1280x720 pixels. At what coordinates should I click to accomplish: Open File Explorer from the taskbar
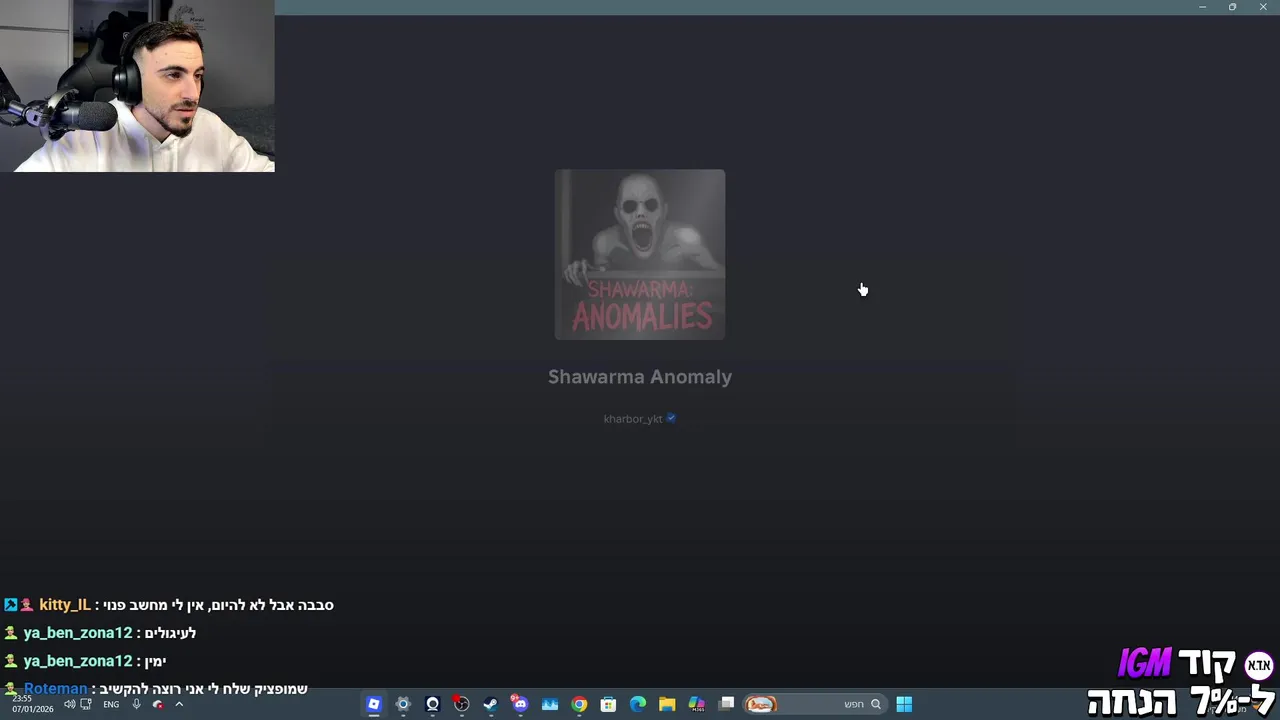(667, 704)
